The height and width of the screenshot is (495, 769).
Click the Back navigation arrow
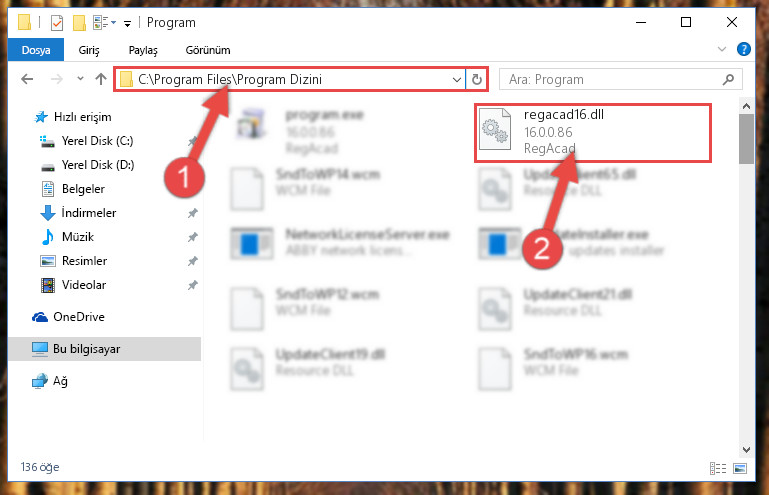(27, 79)
